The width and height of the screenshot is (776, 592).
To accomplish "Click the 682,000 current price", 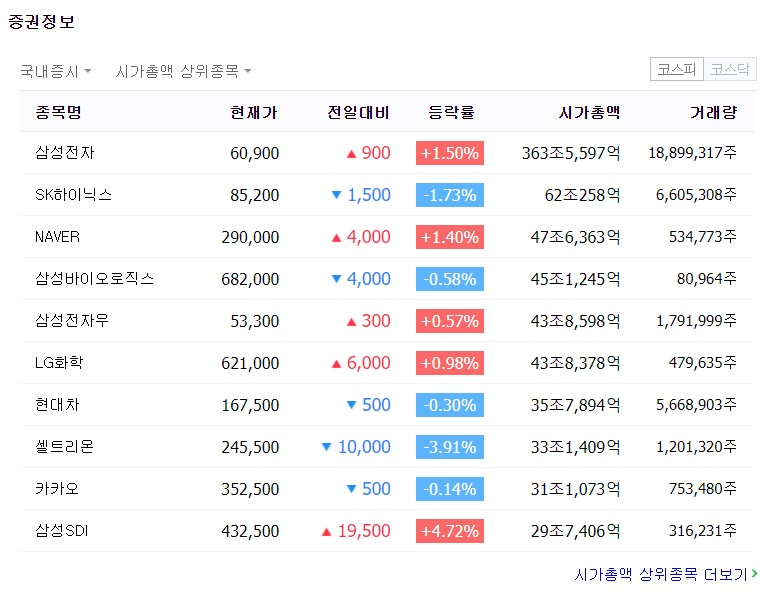I will 250,279.
